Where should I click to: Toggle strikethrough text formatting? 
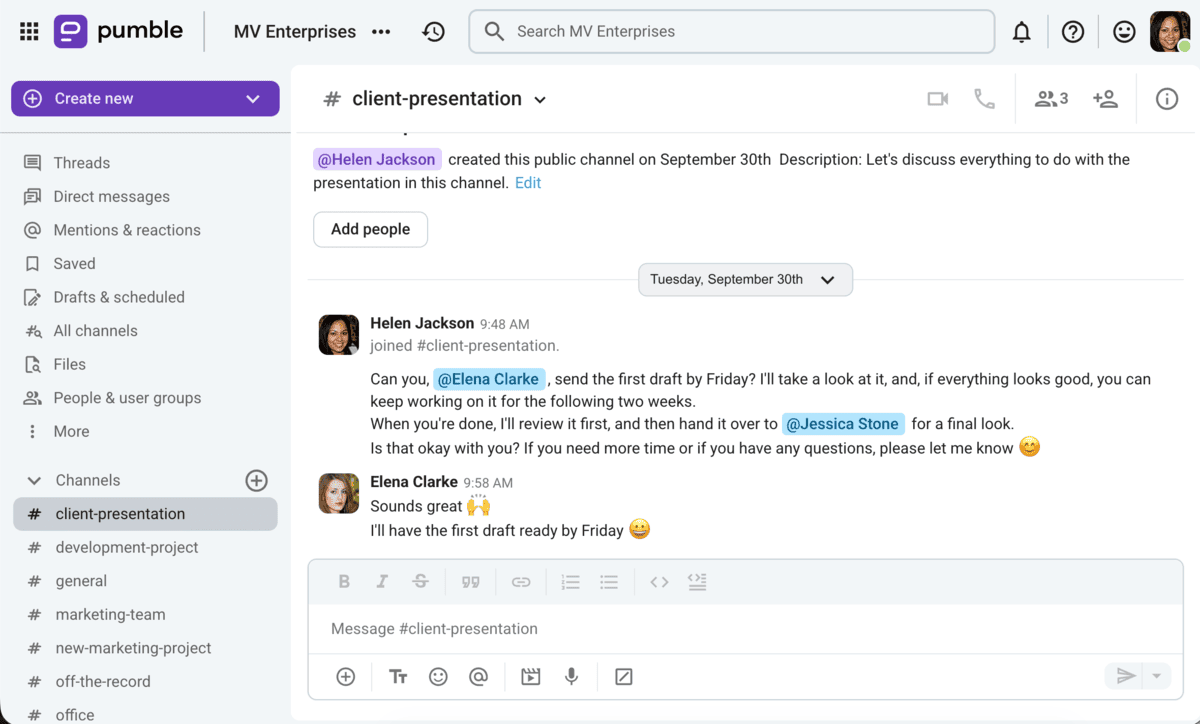[x=420, y=582]
